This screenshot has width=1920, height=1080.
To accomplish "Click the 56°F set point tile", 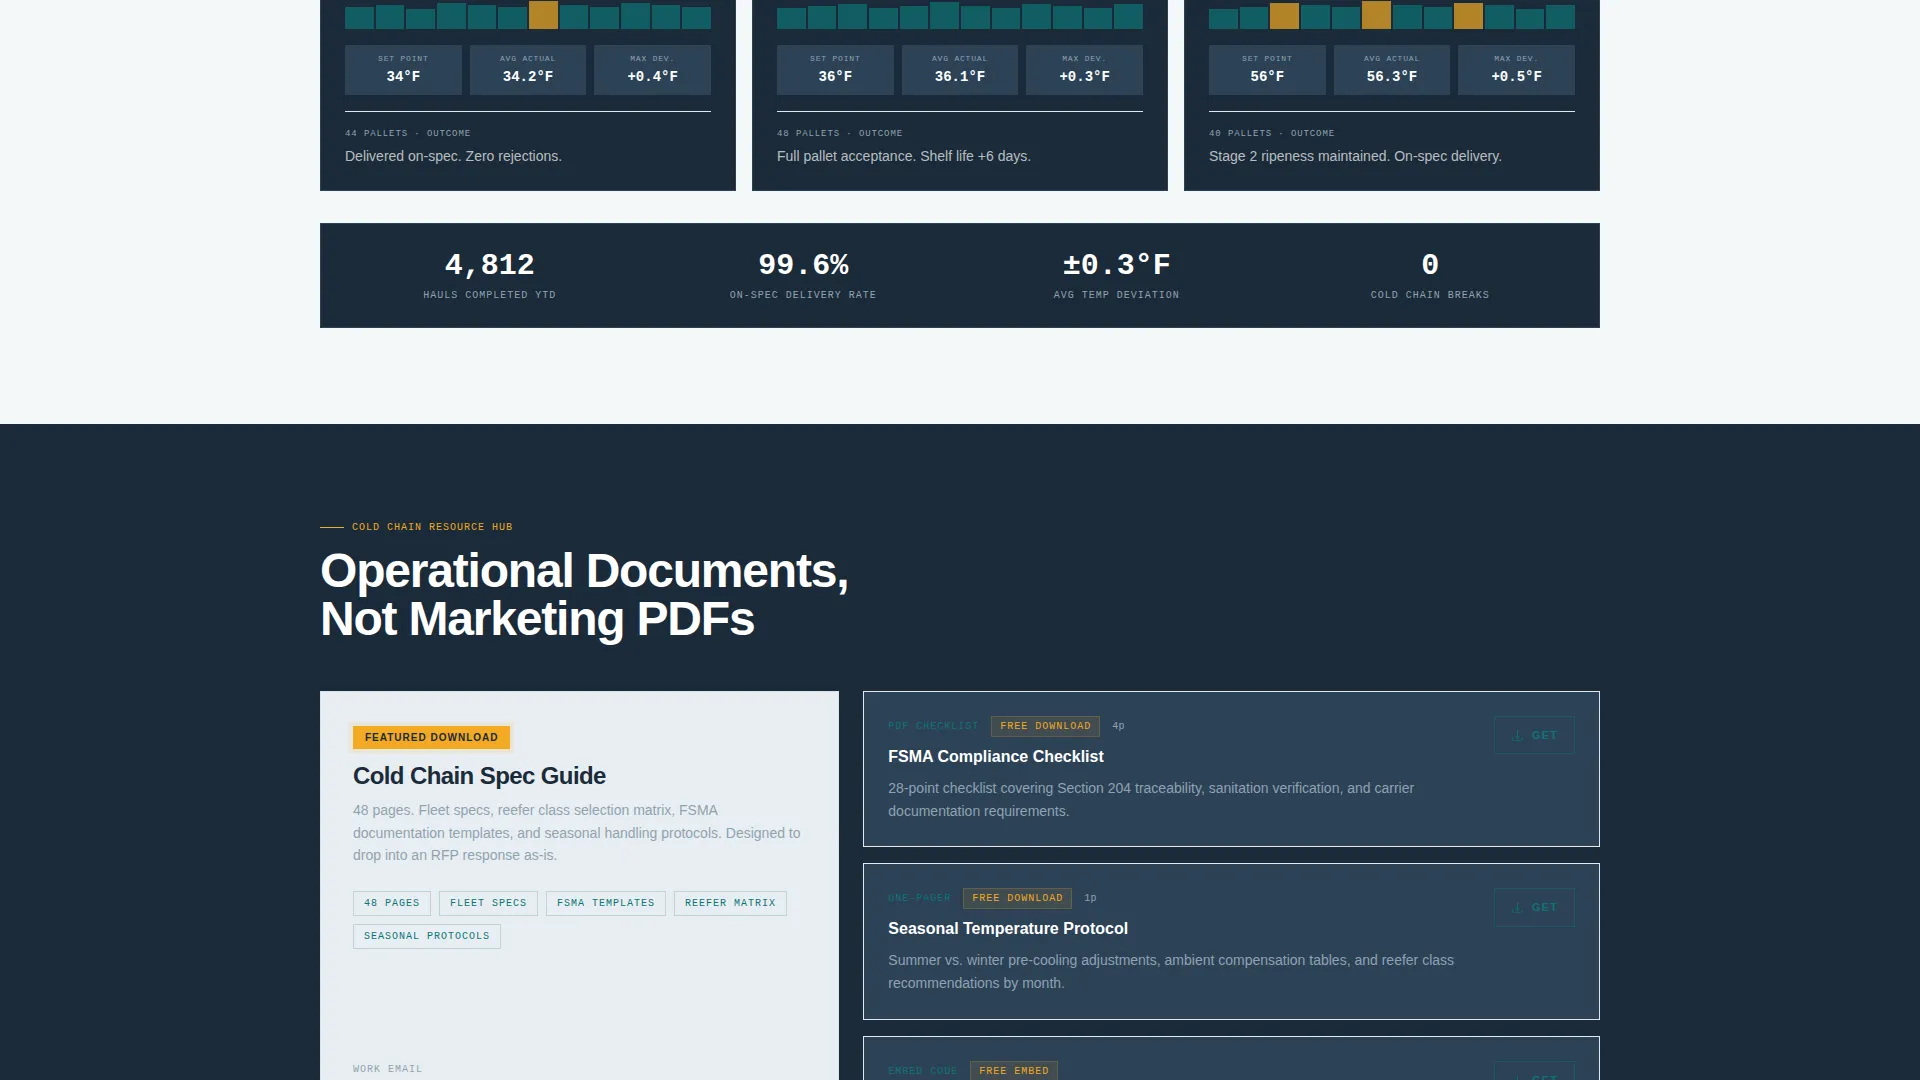I will pyautogui.click(x=1267, y=70).
